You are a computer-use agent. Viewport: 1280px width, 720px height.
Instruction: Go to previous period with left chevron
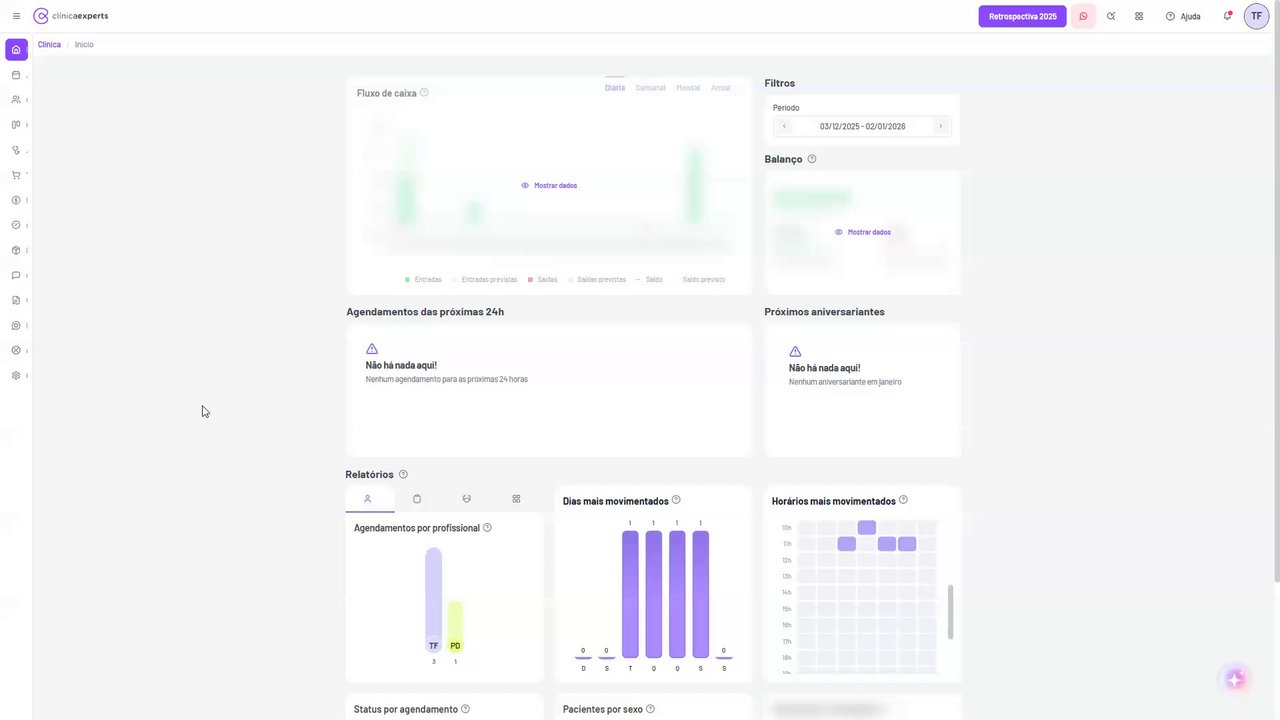tap(784, 126)
